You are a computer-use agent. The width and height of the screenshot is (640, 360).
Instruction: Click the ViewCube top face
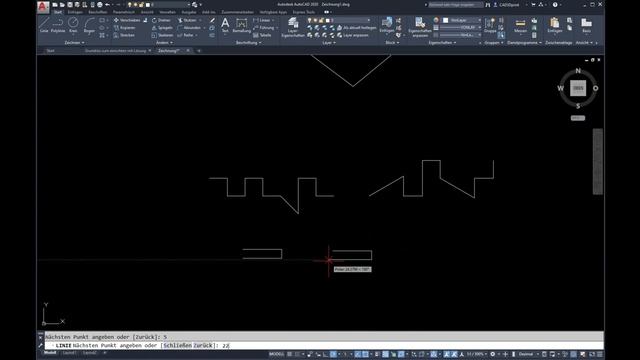click(x=578, y=88)
